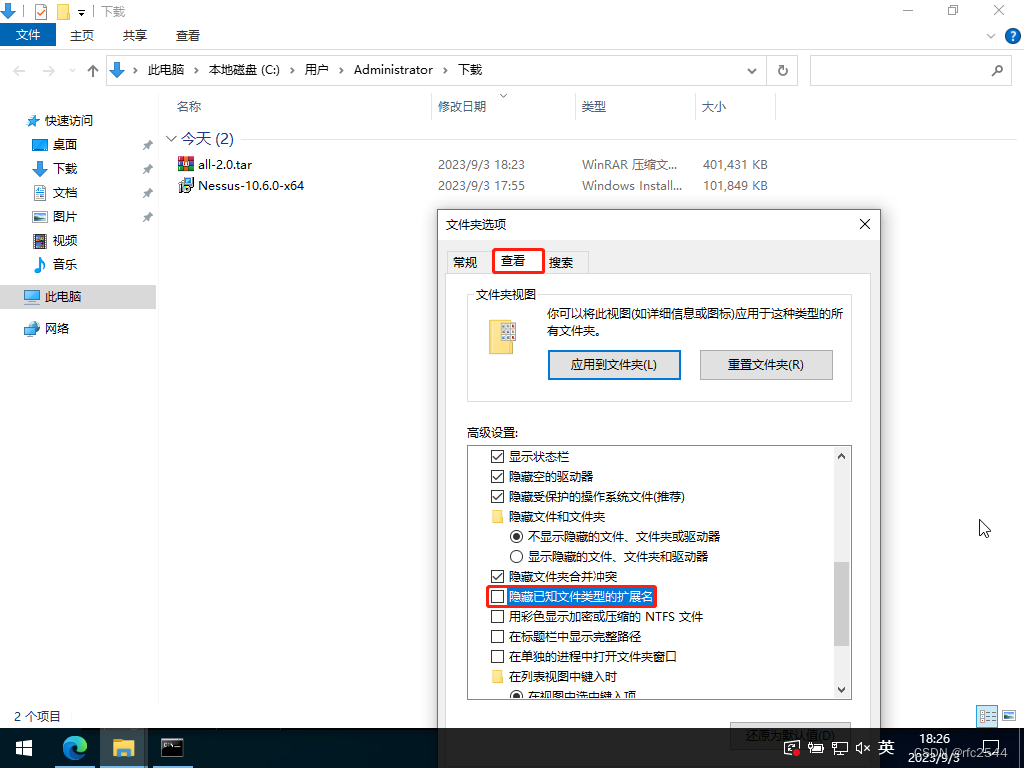Sort by the 修改日期 column header
The height and width of the screenshot is (768, 1024).
click(x=462, y=106)
